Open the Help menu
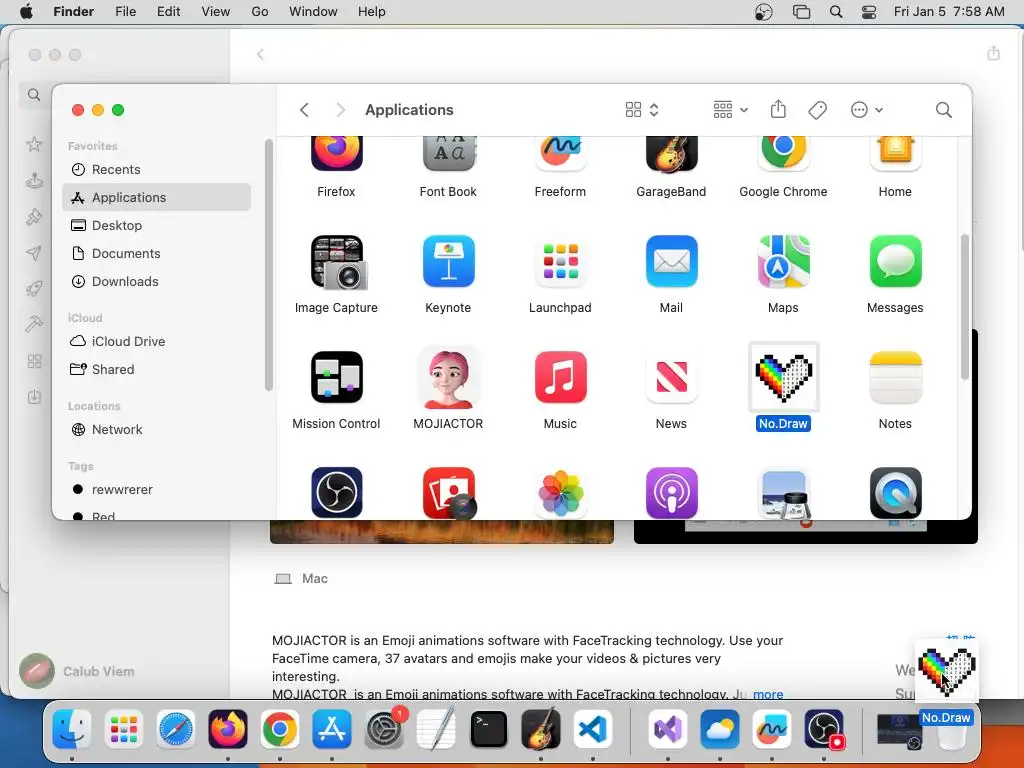1024x768 pixels. 372,12
